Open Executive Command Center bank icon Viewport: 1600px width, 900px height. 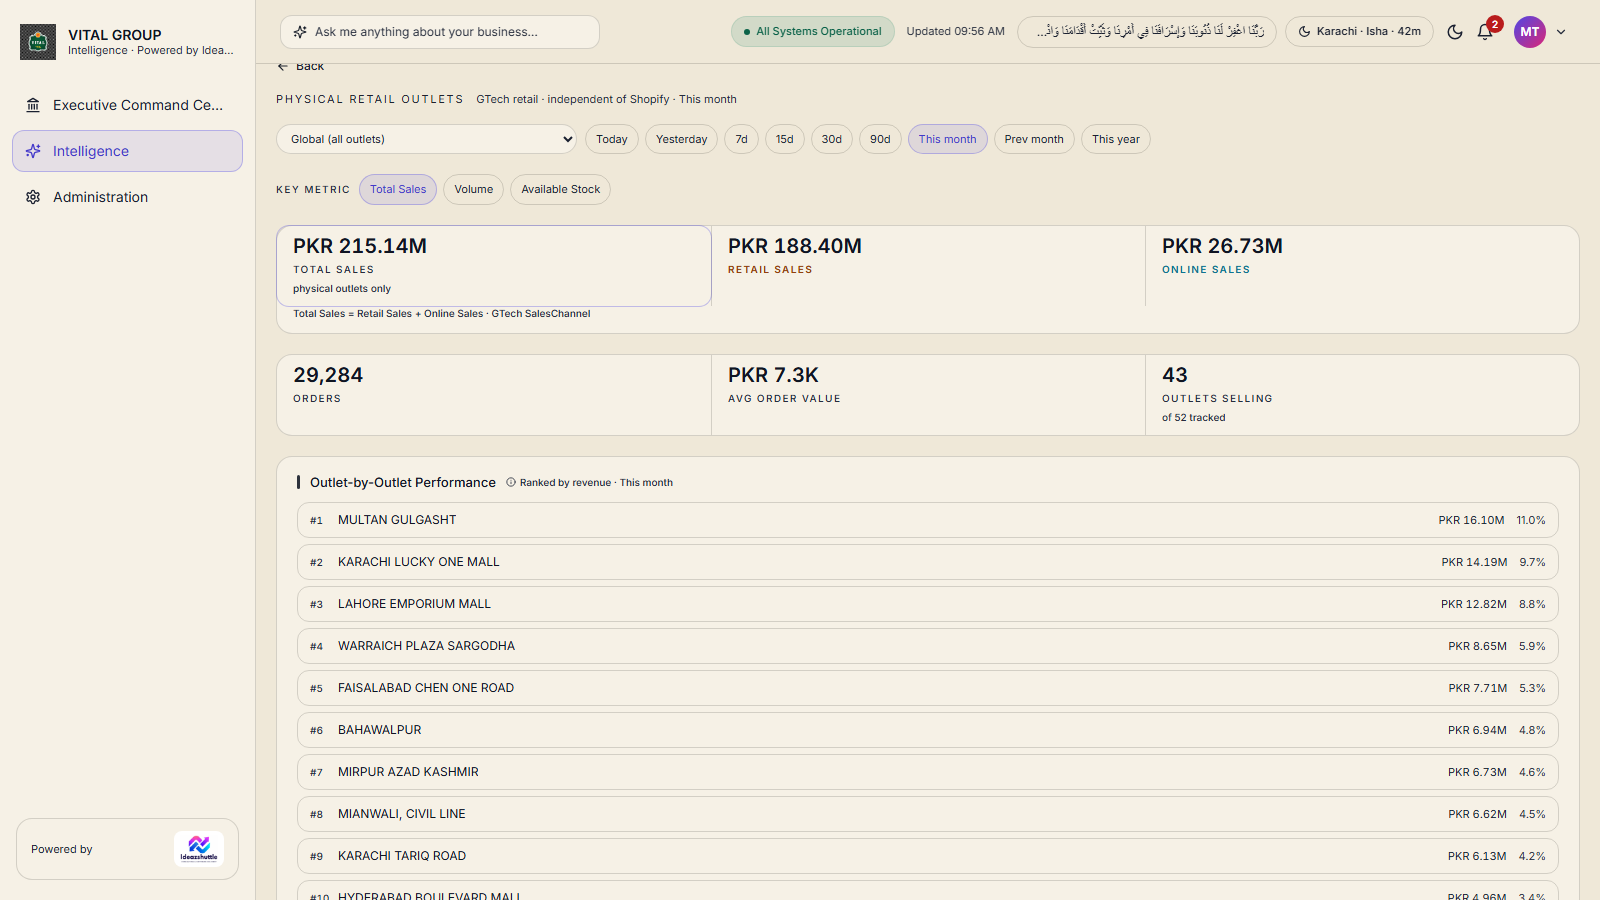tap(33, 105)
